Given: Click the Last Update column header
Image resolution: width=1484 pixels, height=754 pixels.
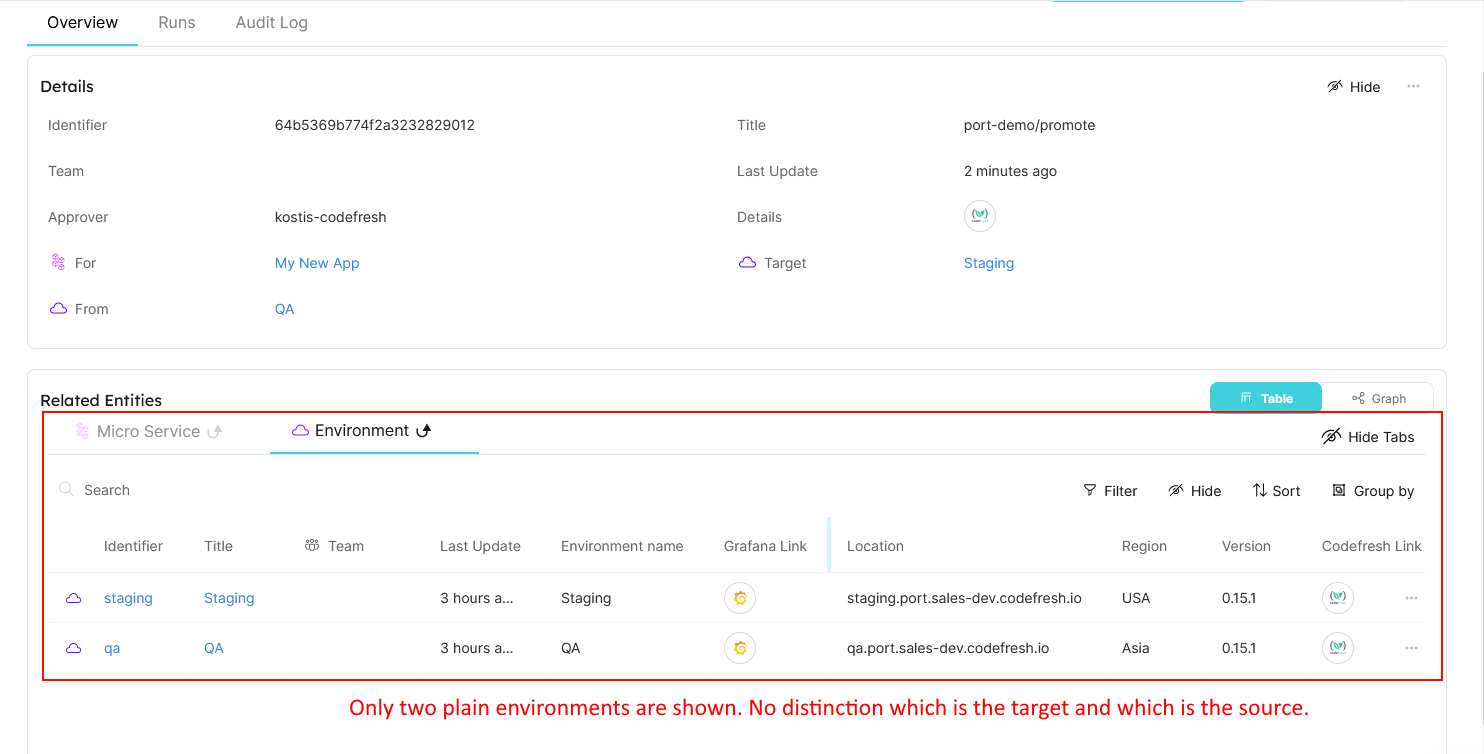Looking at the screenshot, I should [x=480, y=546].
